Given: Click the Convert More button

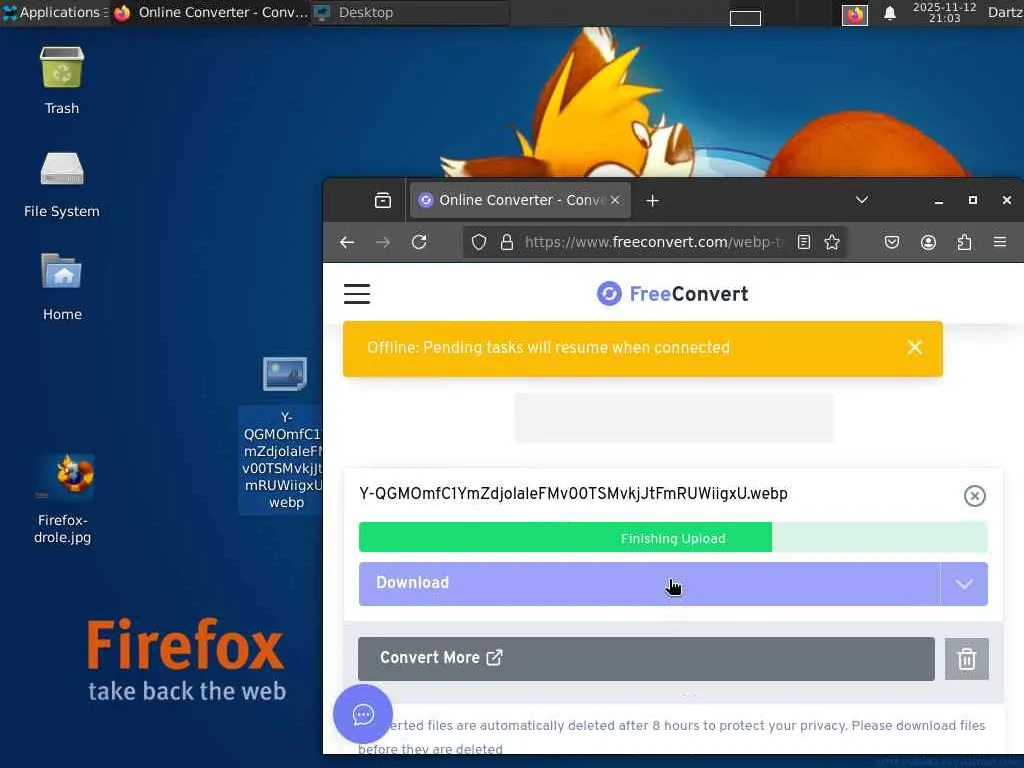Looking at the screenshot, I should click(x=646, y=658).
